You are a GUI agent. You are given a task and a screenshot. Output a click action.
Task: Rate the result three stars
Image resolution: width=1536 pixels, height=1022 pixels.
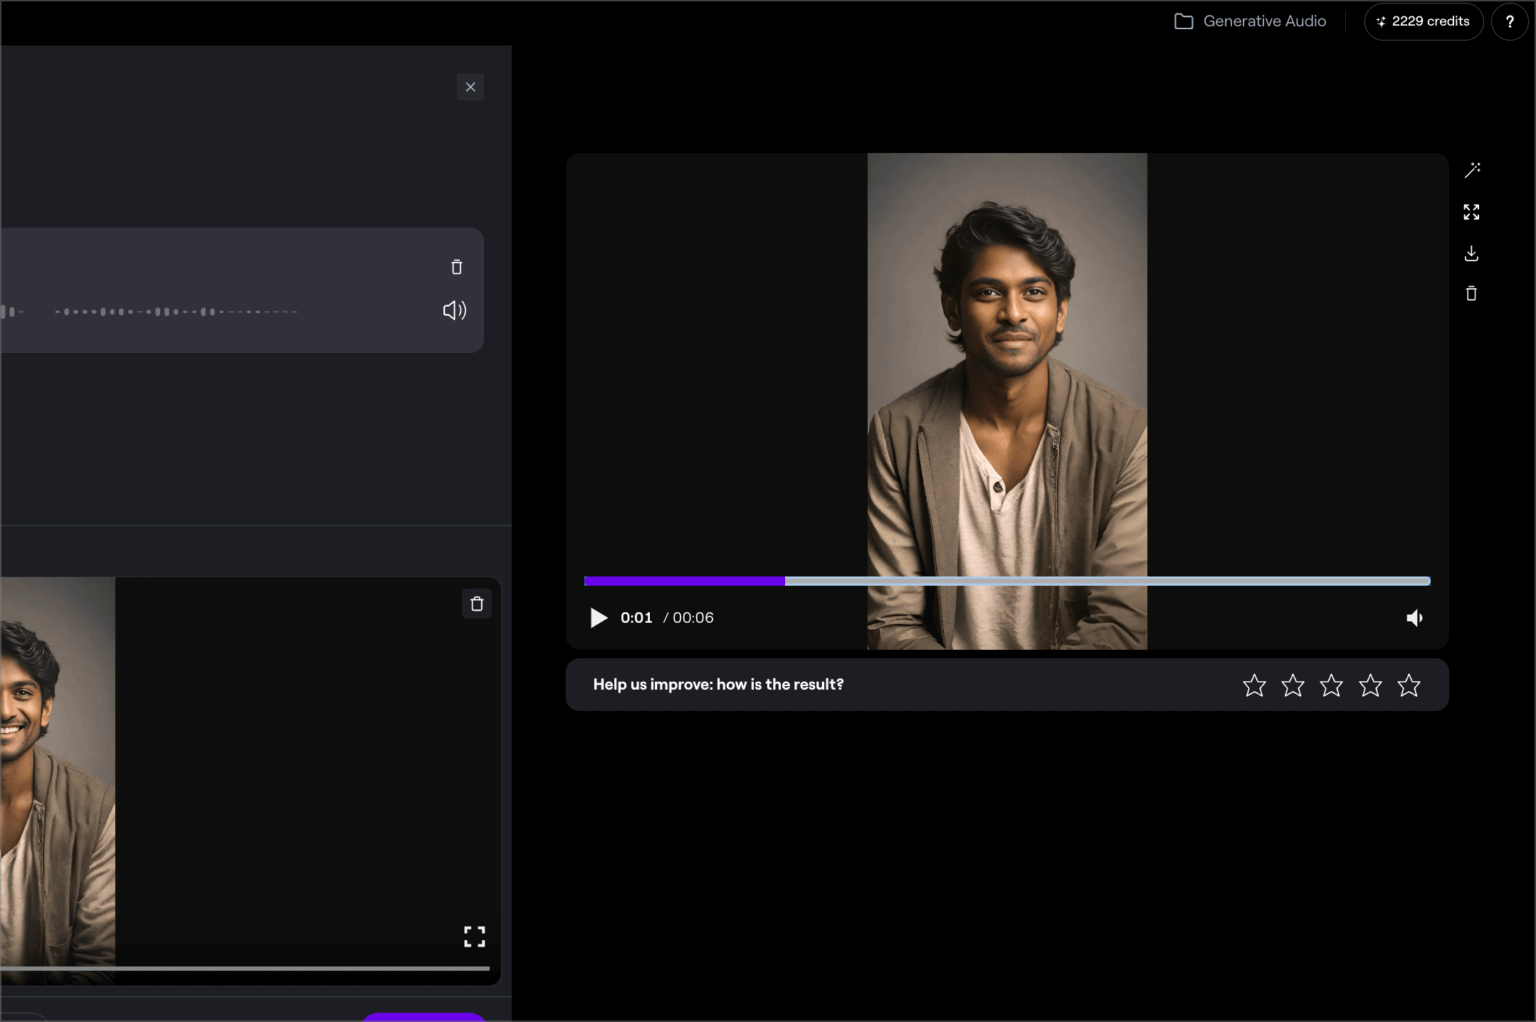(x=1331, y=685)
